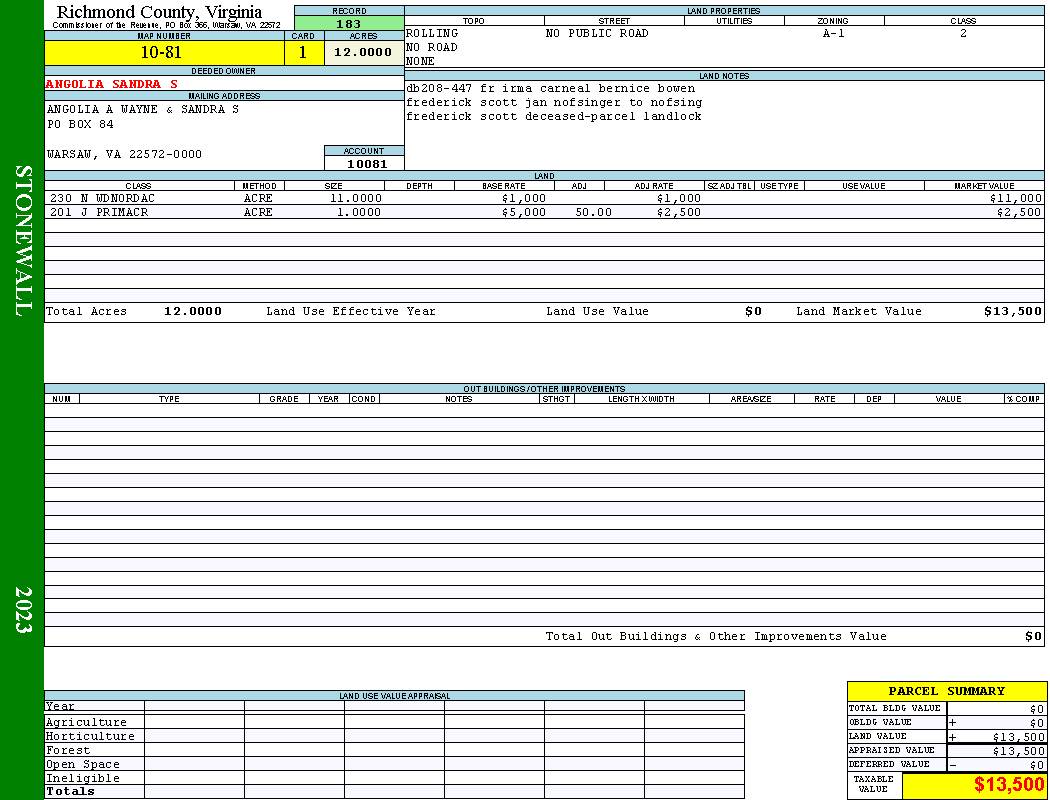Click Open Space row label
Image resolution: width=1050 pixels, height=800 pixels.
[82, 765]
